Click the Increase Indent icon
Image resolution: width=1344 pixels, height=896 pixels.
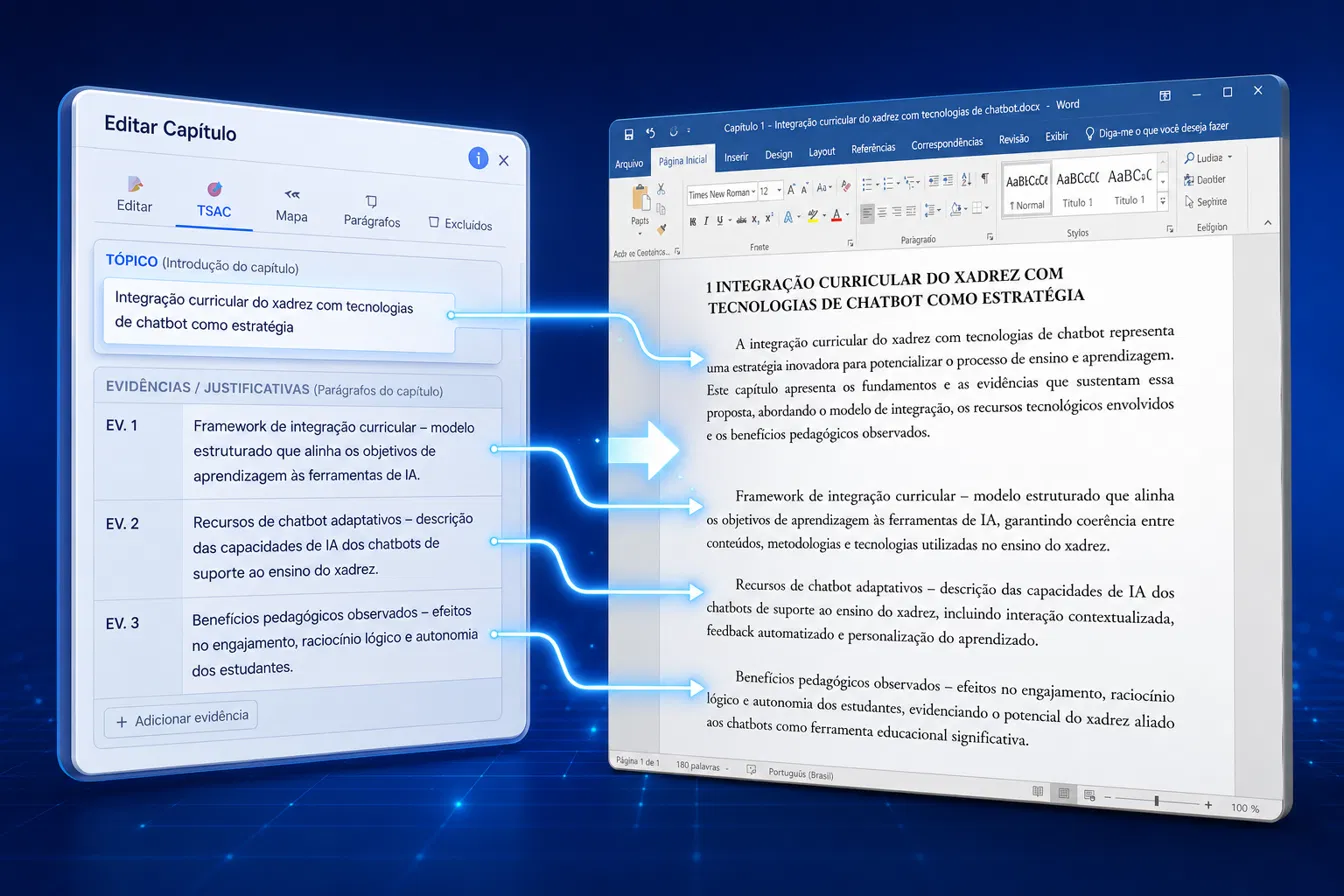point(947,181)
